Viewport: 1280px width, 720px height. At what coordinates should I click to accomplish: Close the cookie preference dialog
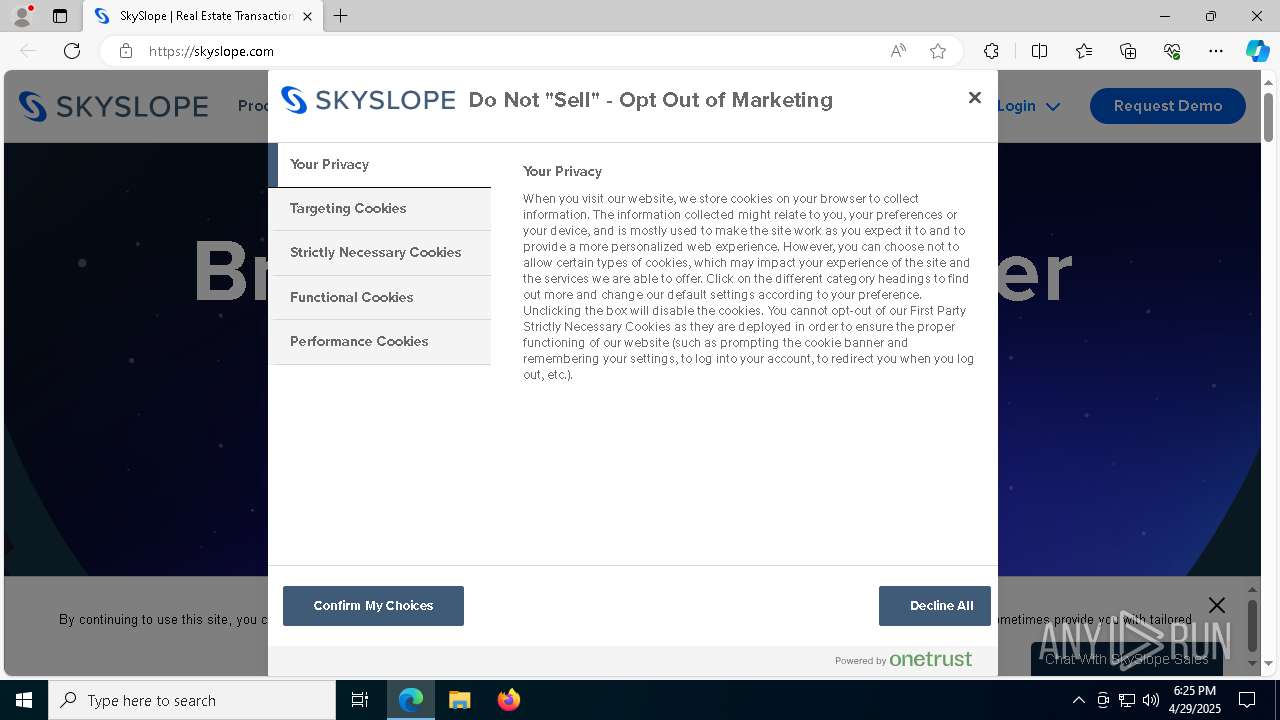tap(975, 98)
